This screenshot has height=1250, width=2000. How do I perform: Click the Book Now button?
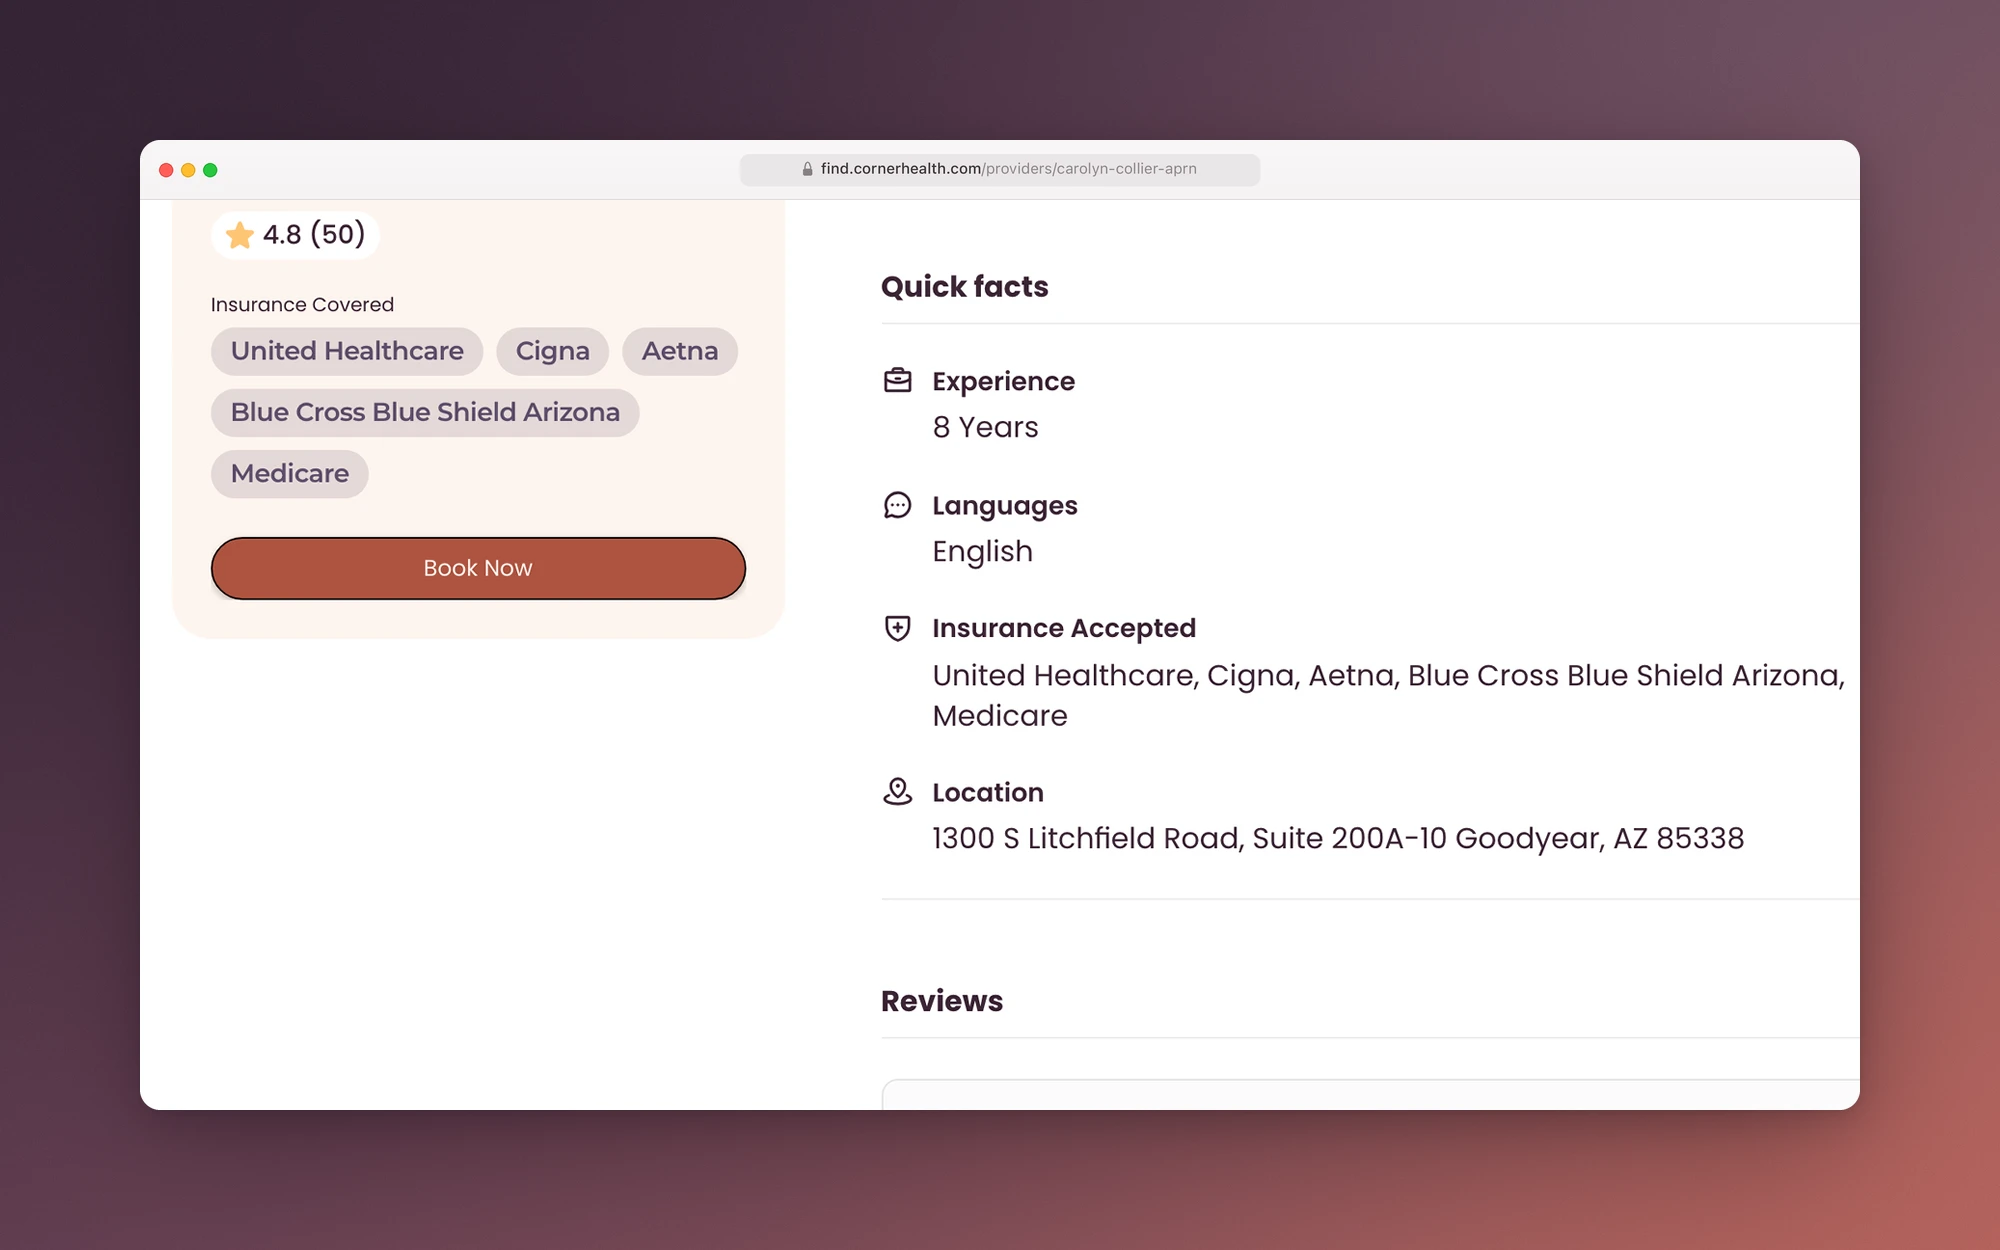(x=478, y=568)
